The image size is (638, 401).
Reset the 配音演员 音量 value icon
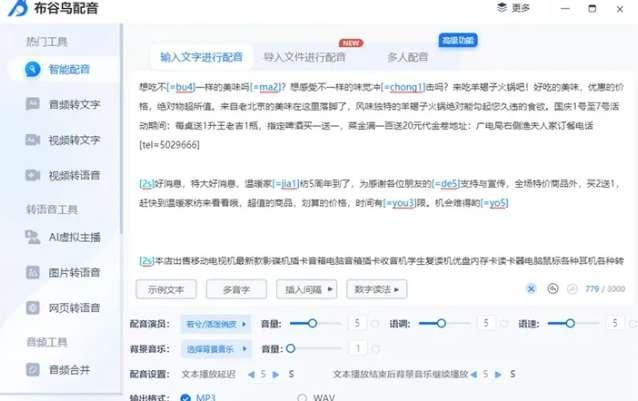[375, 324]
